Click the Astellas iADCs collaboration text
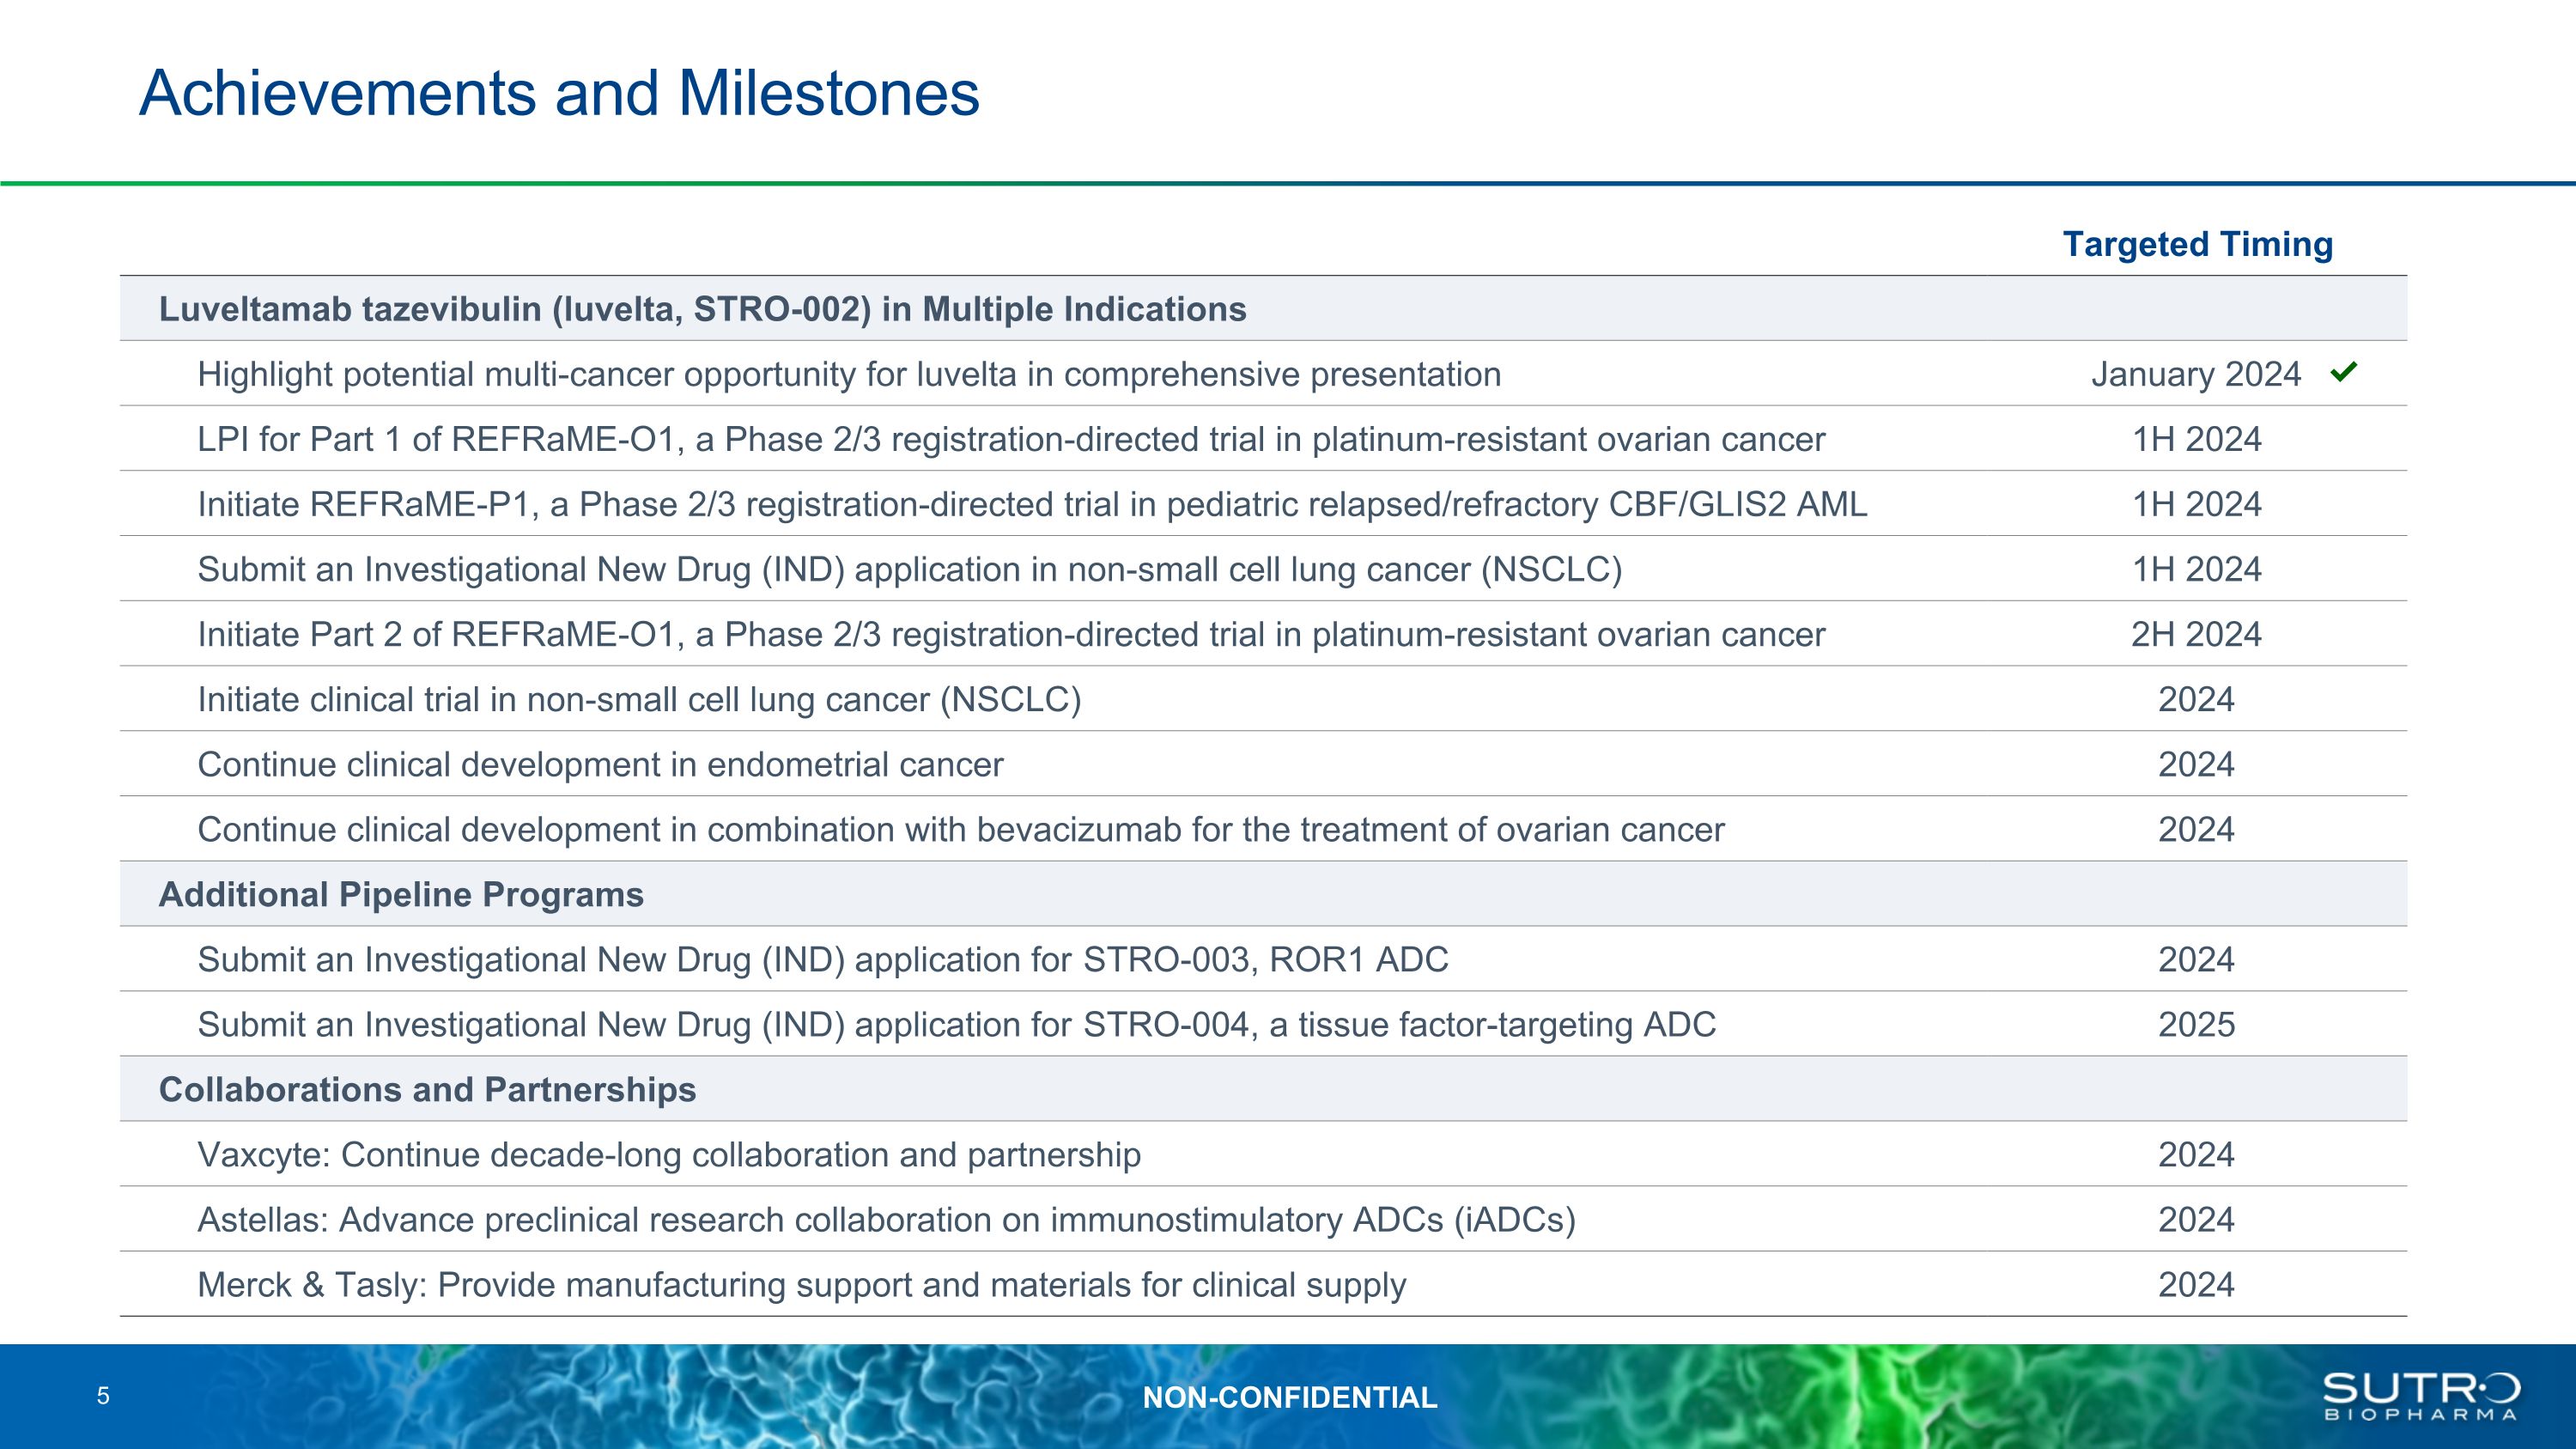Viewport: 2576px width, 1449px height. tap(886, 1219)
